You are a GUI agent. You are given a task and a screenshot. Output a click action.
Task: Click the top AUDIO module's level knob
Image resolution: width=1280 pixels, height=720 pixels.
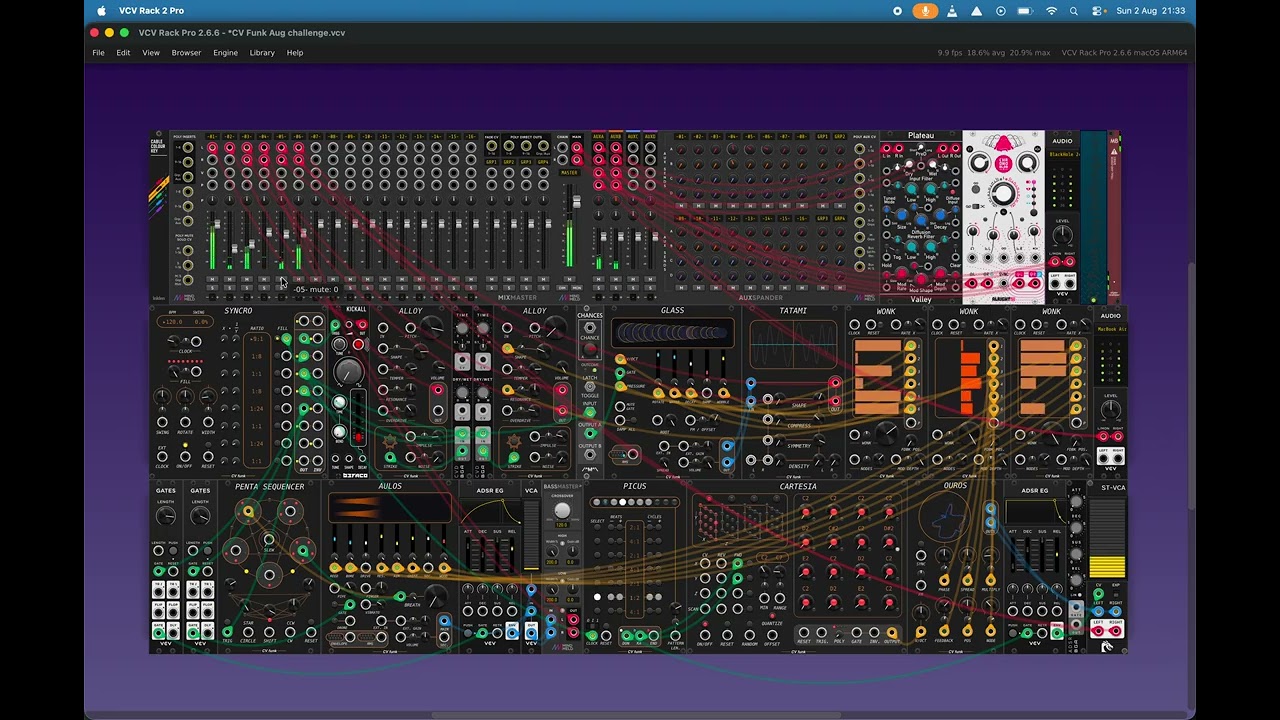1063,237
